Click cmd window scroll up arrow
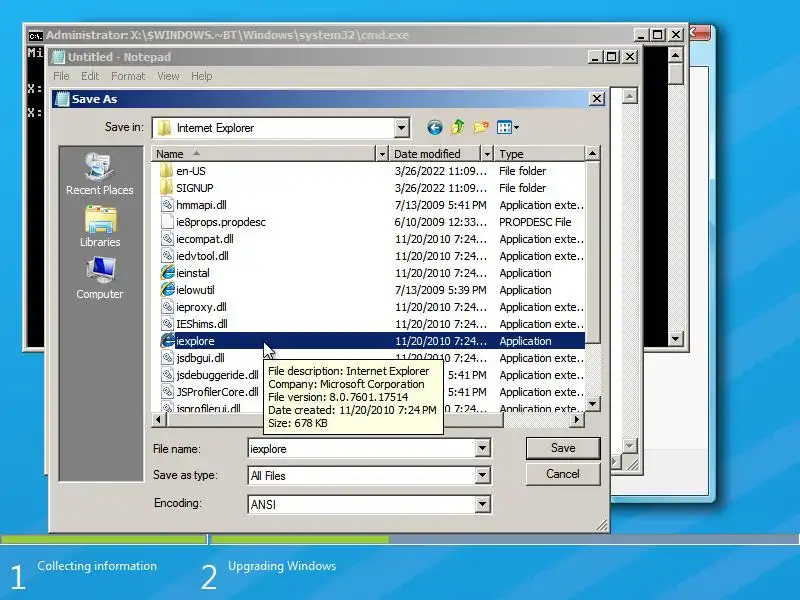800x600 pixels. coord(676,55)
